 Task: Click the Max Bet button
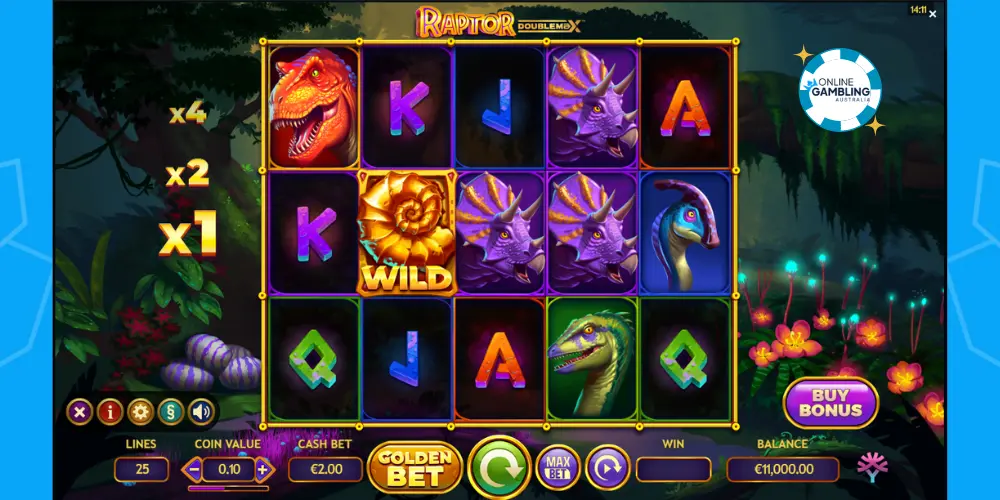(558, 469)
